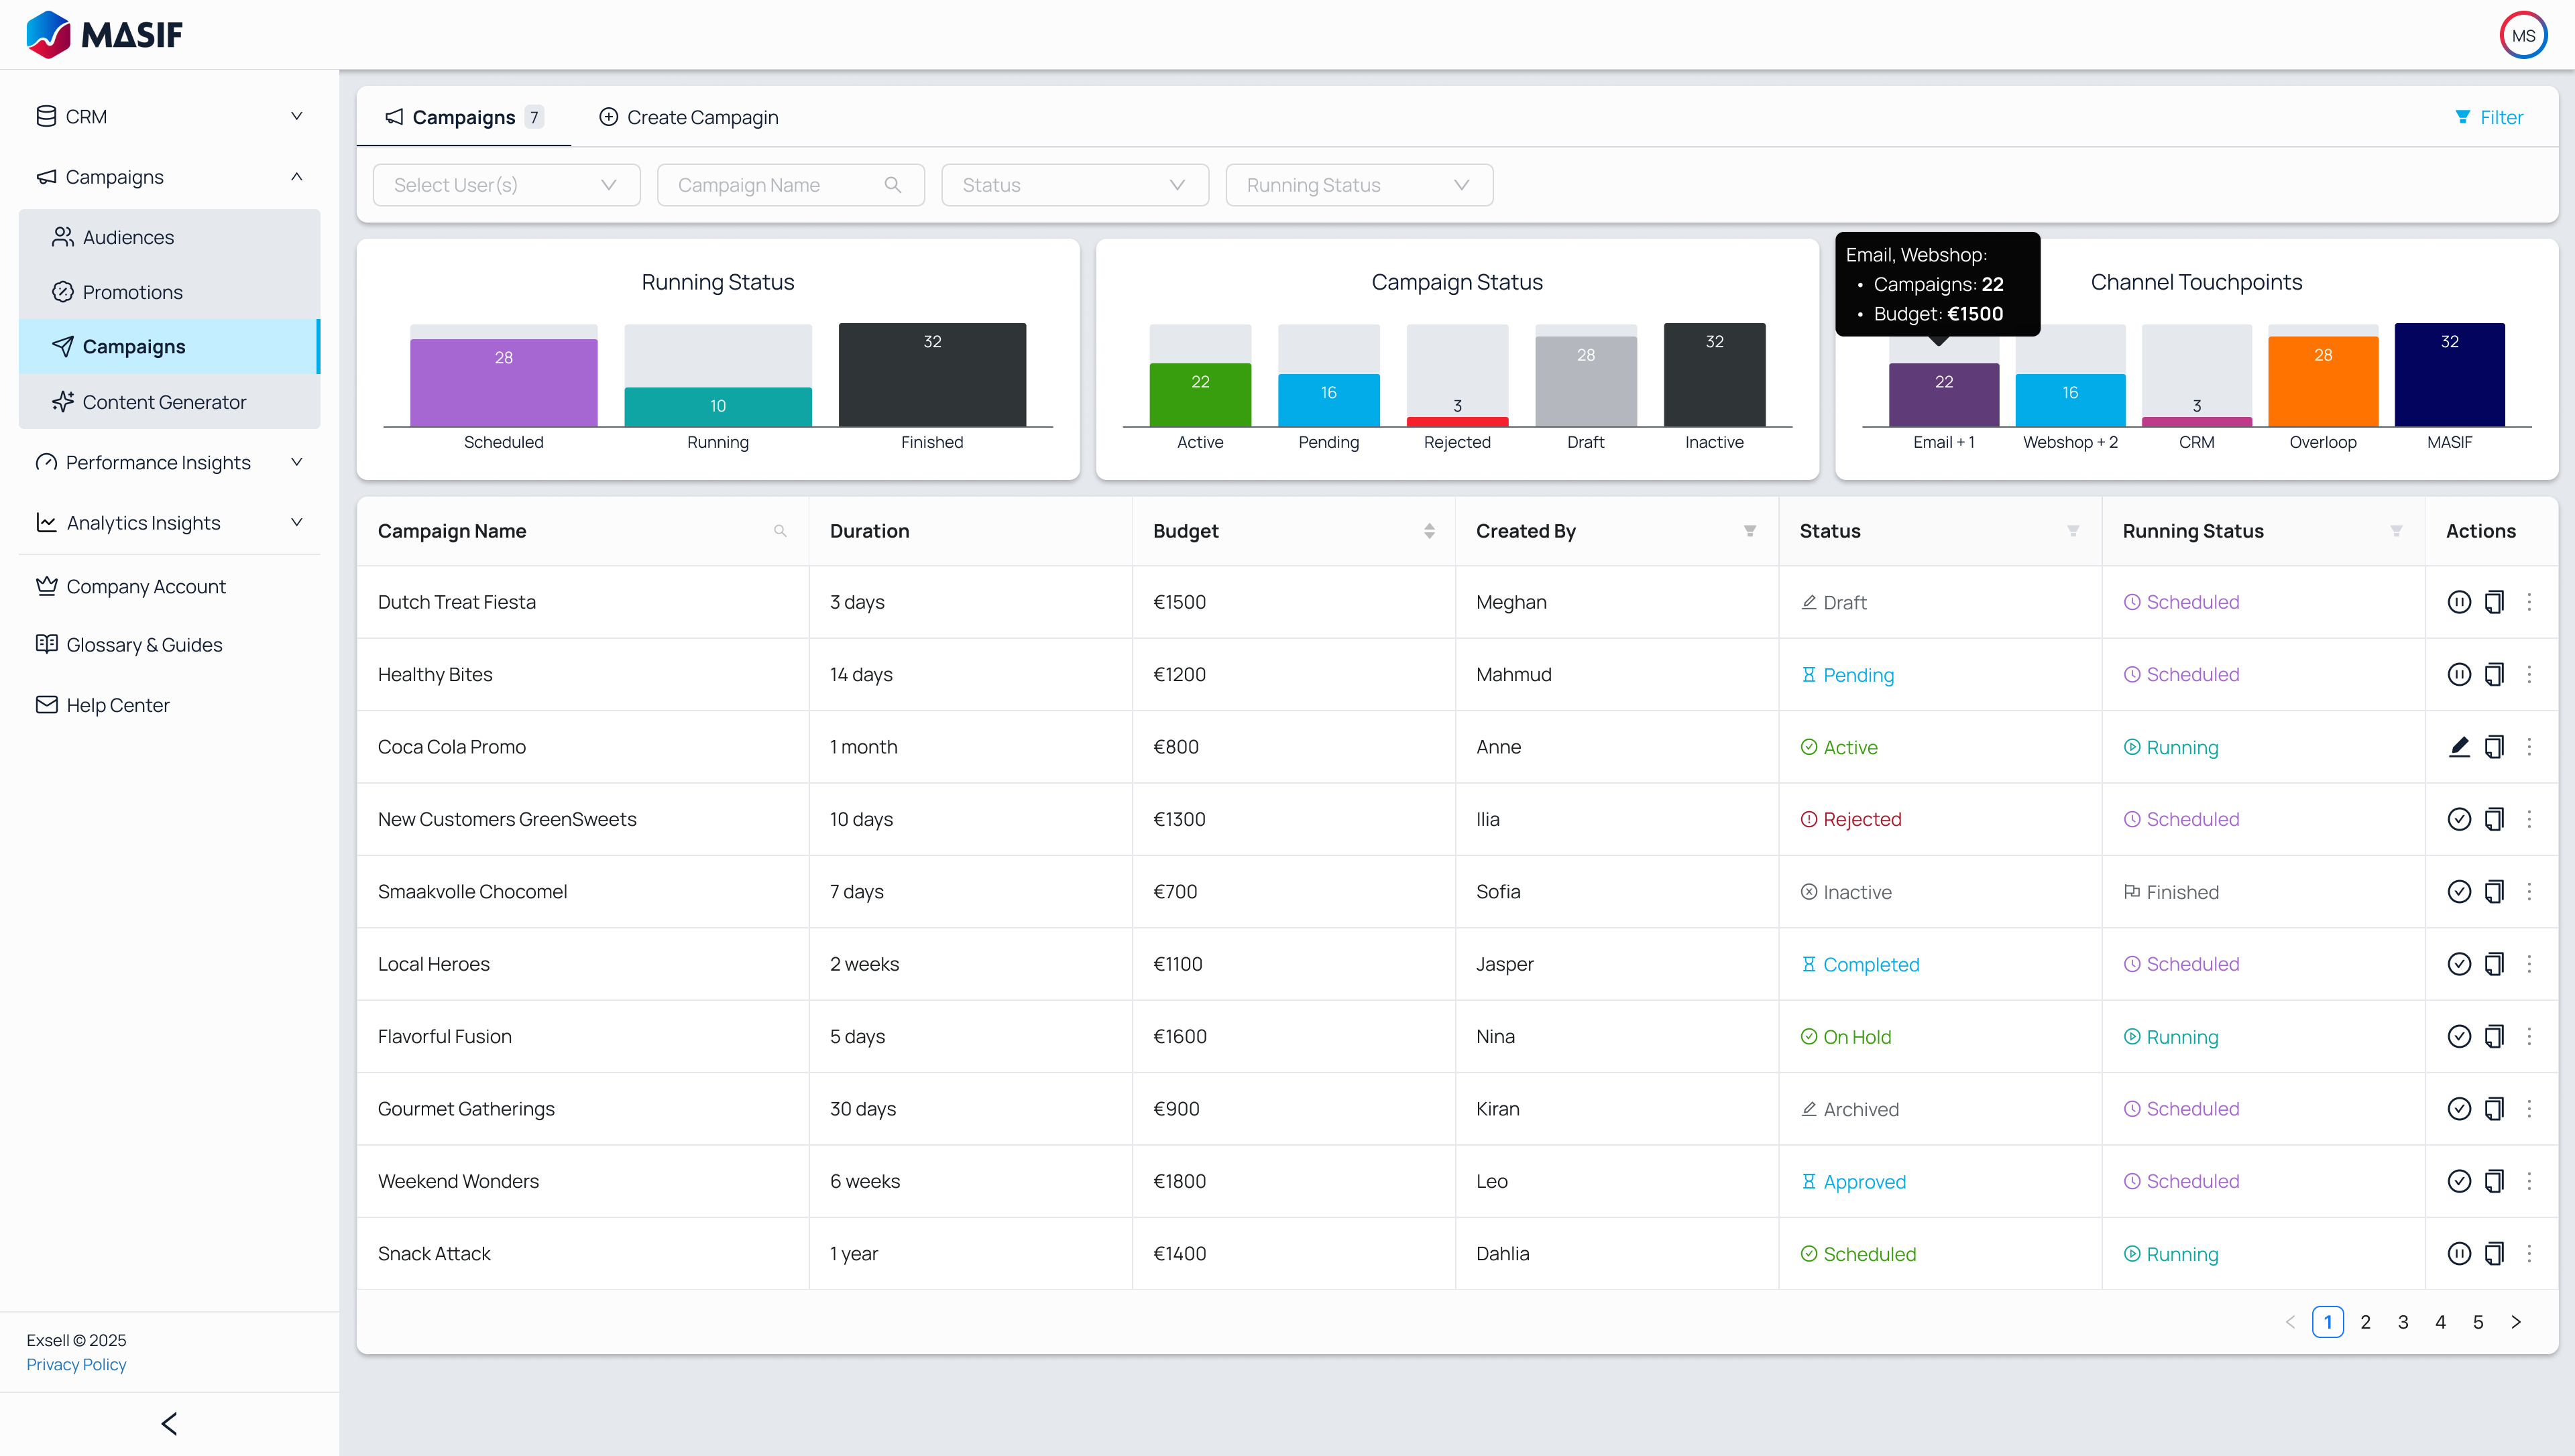Edit the Coca Cola Promo campaign

coord(2460,747)
